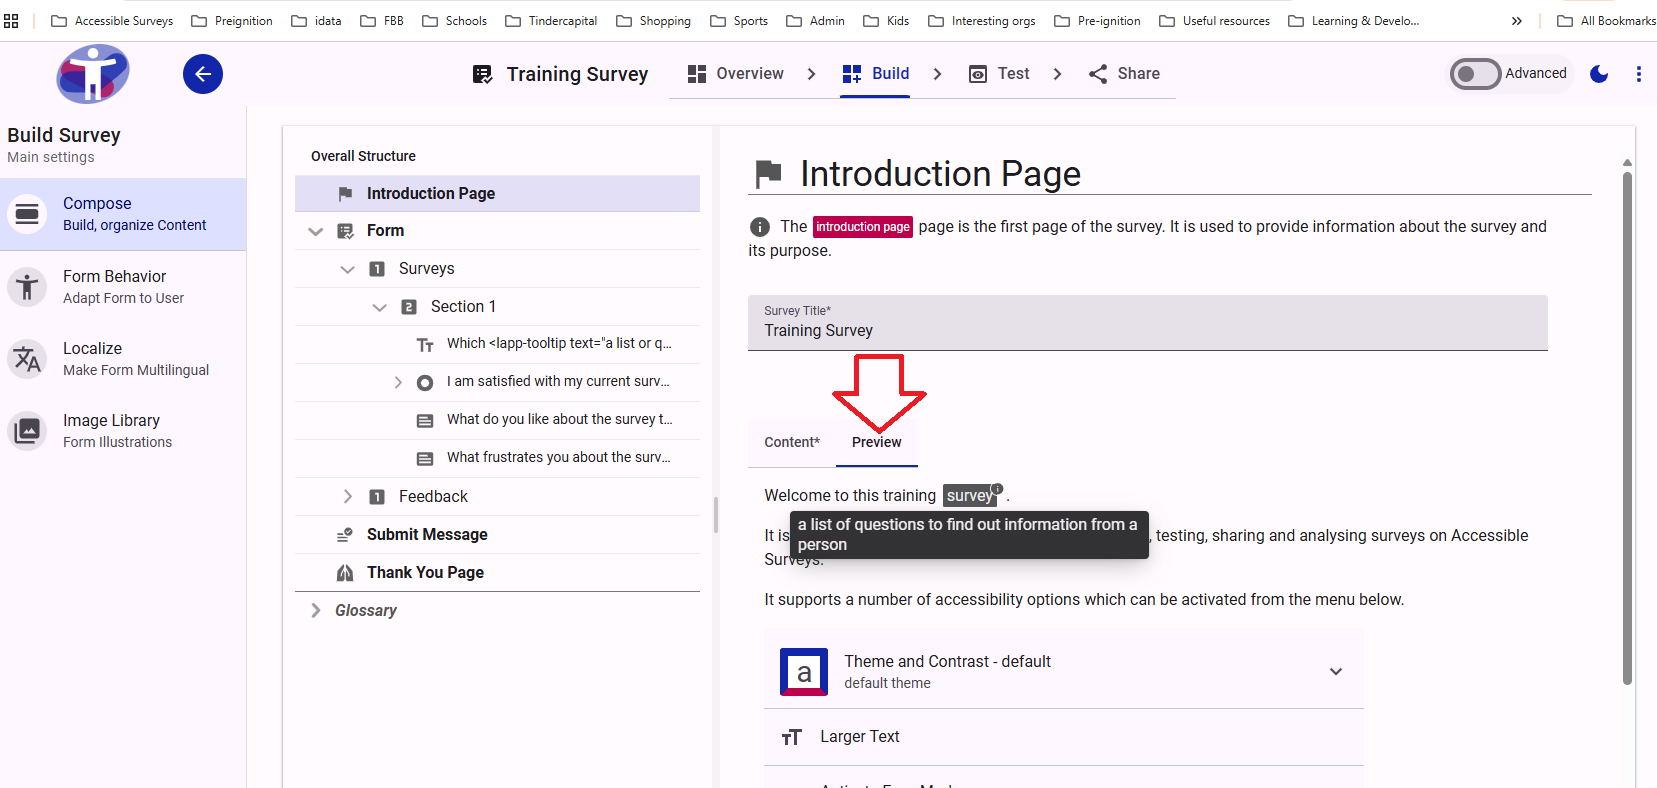Image resolution: width=1657 pixels, height=788 pixels.
Task: Click the Survey Title input field
Action: (1147, 331)
